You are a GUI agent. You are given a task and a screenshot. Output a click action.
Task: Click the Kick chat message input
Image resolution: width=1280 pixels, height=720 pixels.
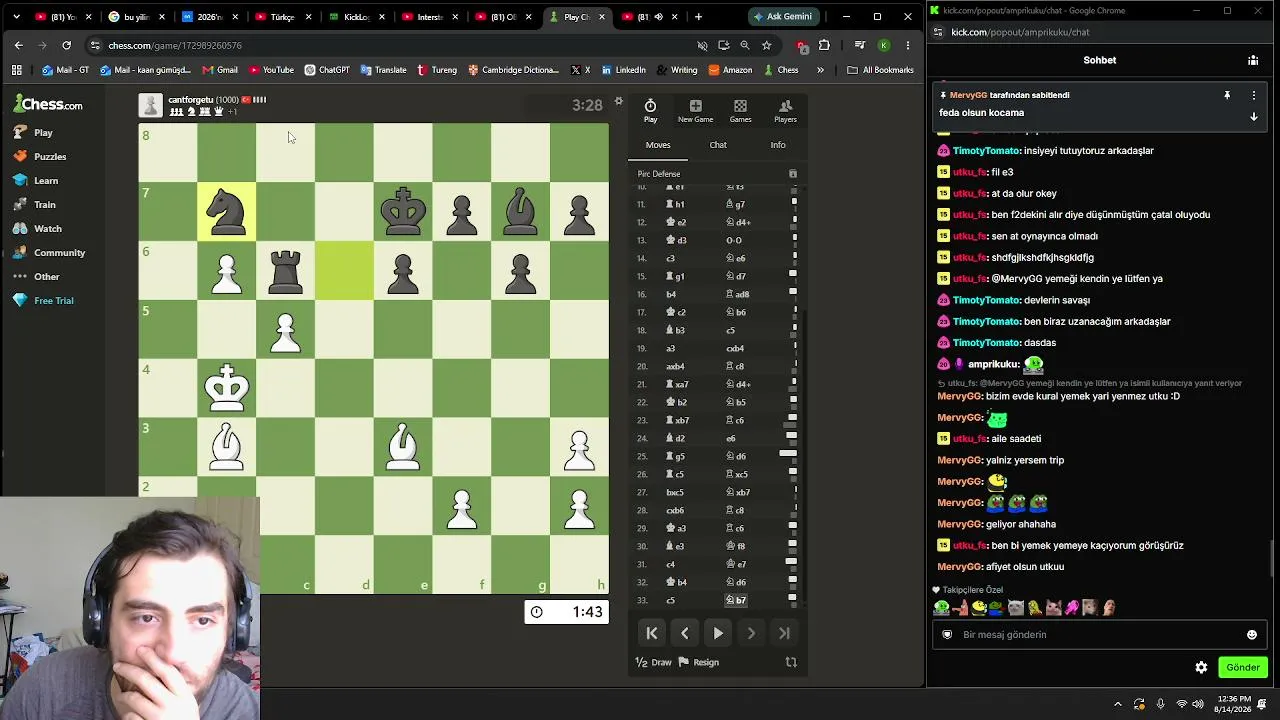(1098, 634)
